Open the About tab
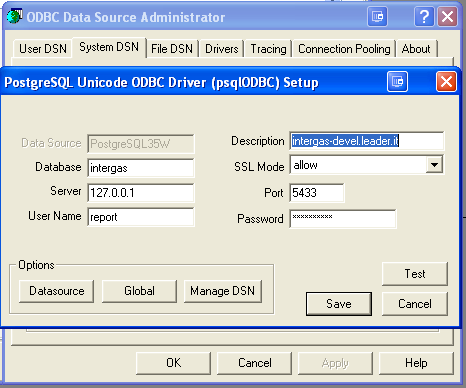Viewport: 466px width, 388px height. 416,49
